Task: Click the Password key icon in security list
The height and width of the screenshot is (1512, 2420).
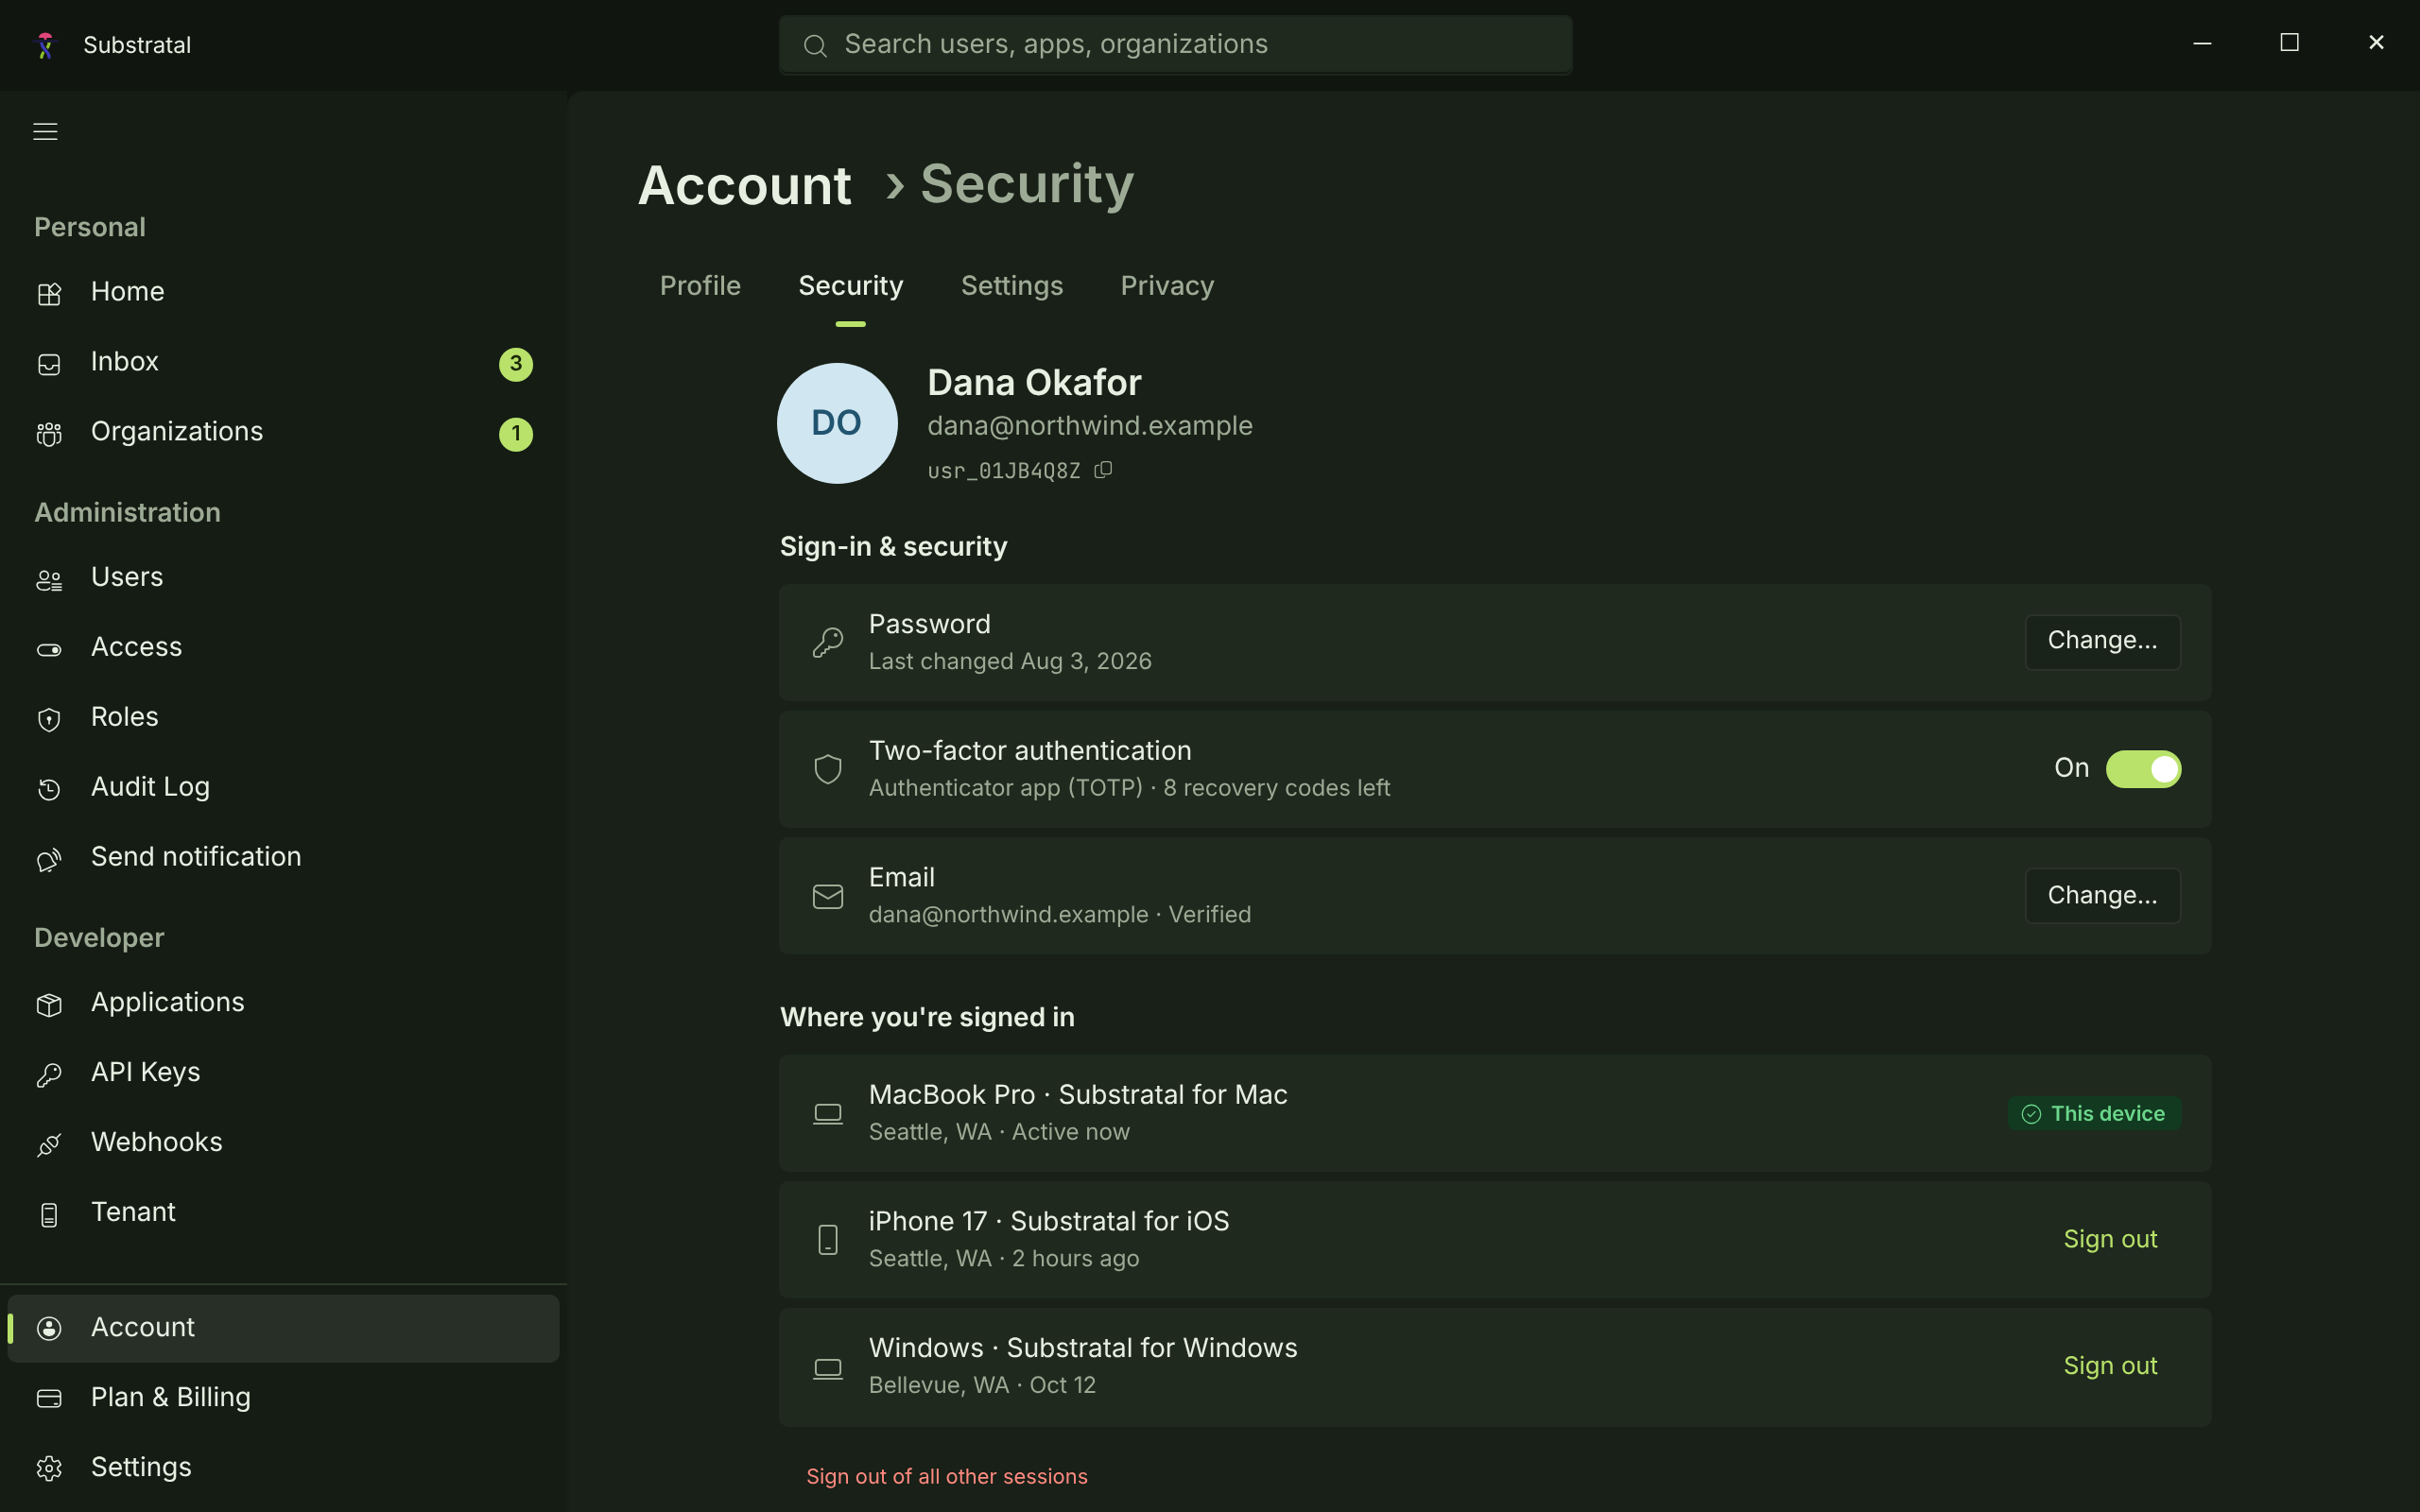Action: click(827, 642)
